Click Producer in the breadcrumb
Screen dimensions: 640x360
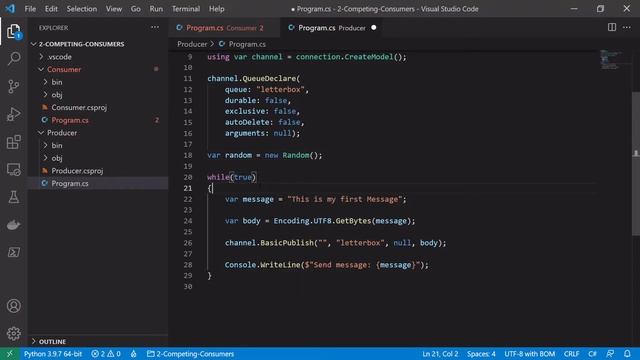pos(192,44)
